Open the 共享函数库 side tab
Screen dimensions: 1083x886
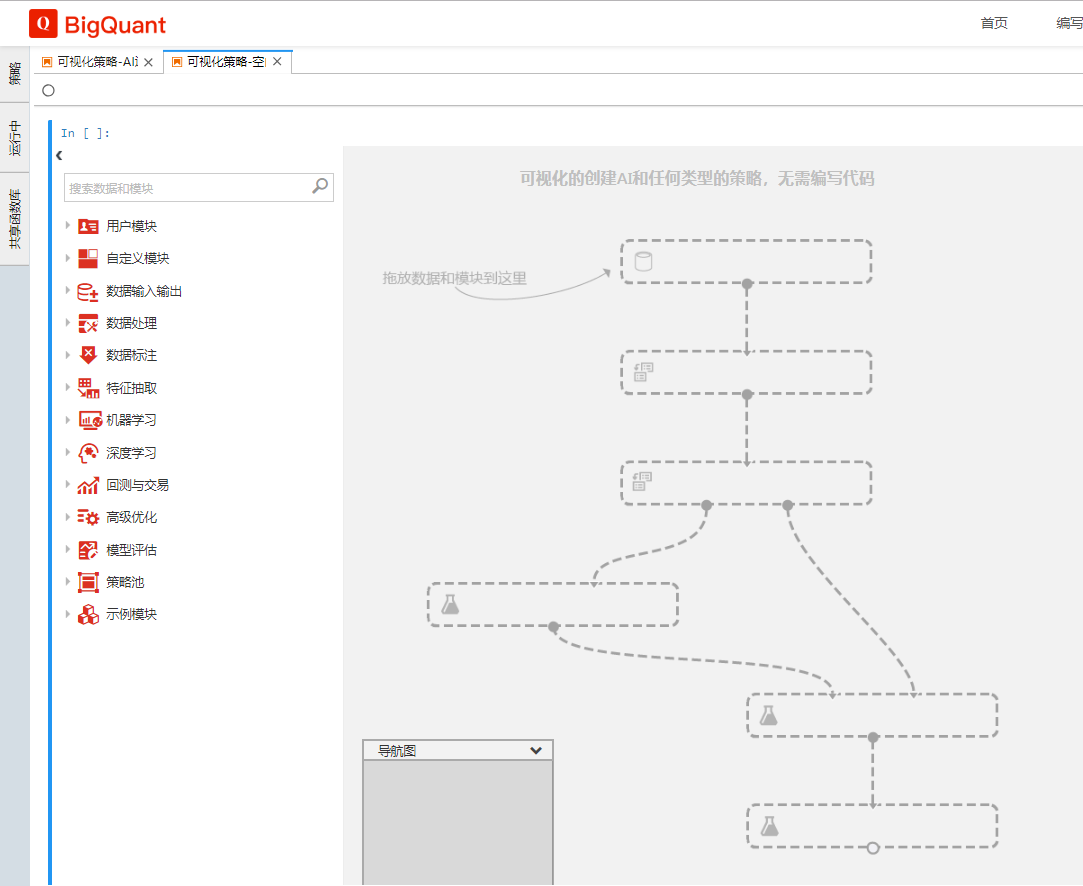pos(14,220)
